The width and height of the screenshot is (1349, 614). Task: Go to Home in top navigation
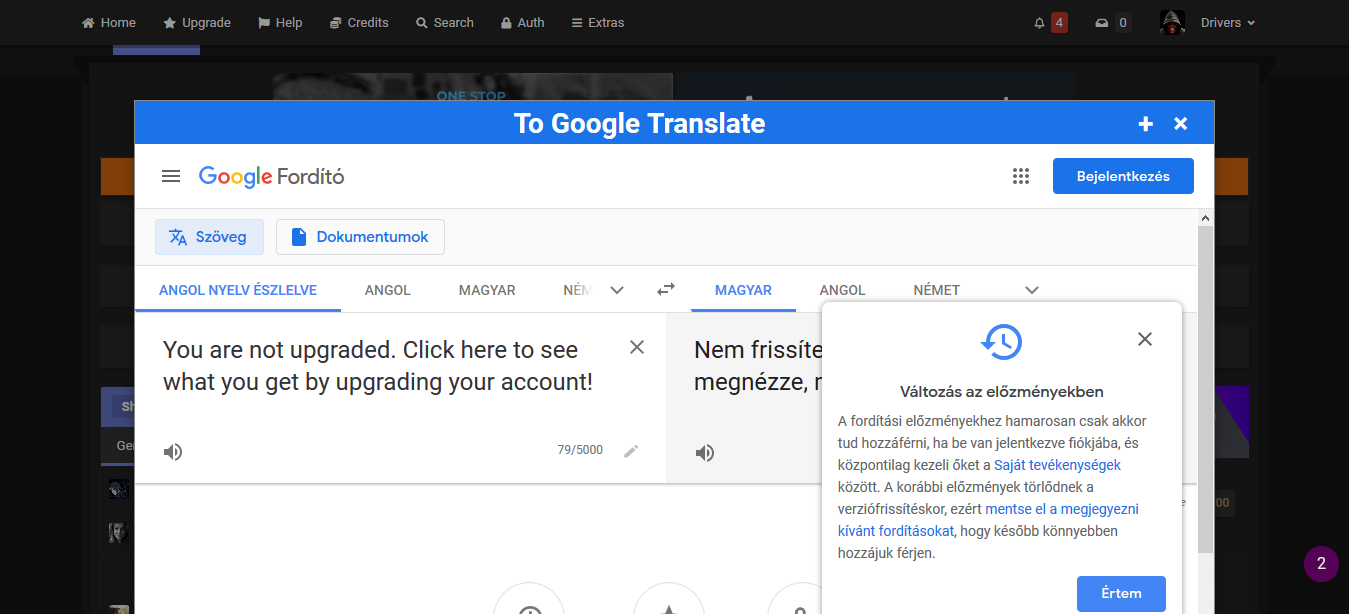tap(108, 22)
